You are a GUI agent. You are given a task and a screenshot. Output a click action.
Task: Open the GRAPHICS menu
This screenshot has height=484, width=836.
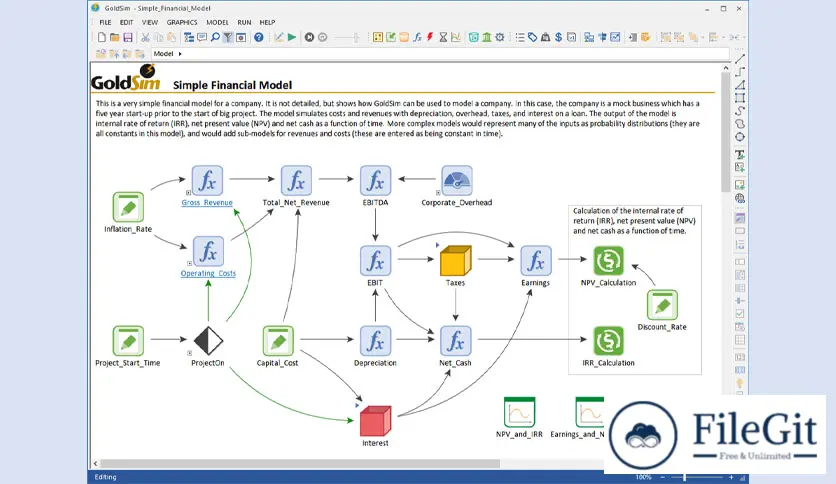[x=182, y=22]
